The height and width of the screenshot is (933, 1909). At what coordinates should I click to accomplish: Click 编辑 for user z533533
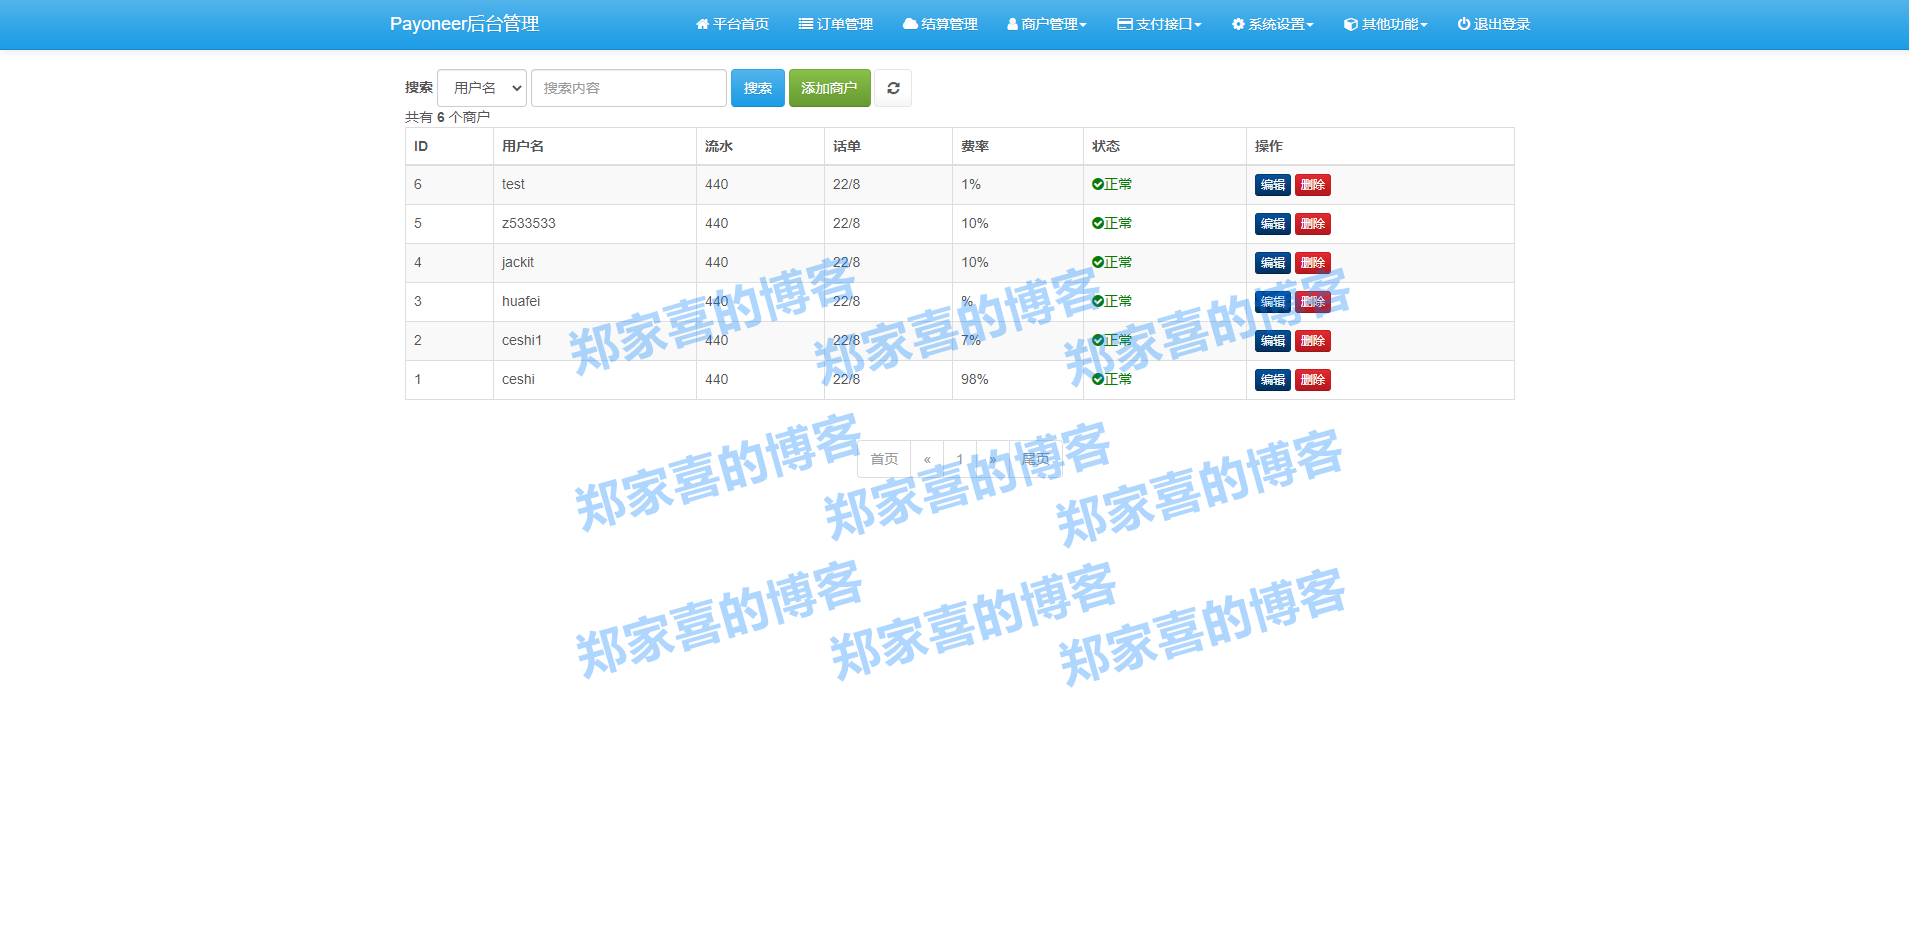pos(1273,224)
